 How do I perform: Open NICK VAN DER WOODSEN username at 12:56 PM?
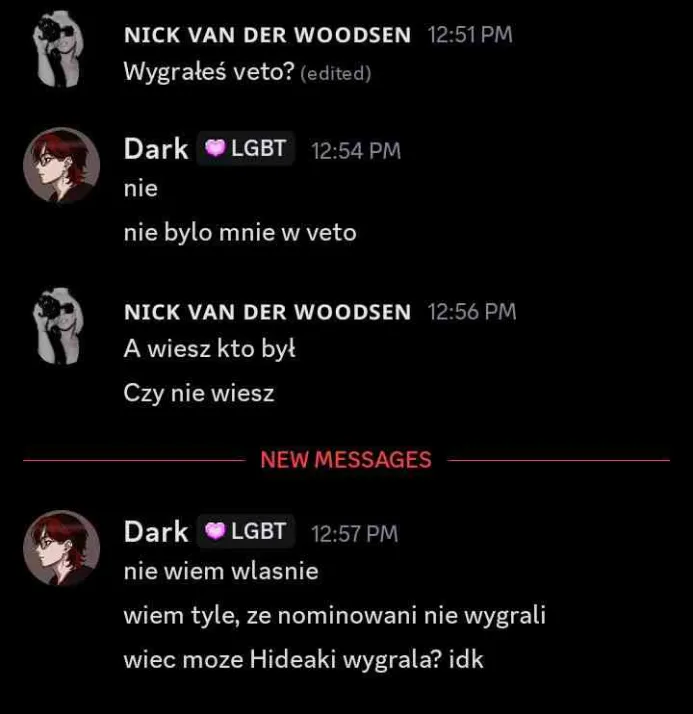267,312
